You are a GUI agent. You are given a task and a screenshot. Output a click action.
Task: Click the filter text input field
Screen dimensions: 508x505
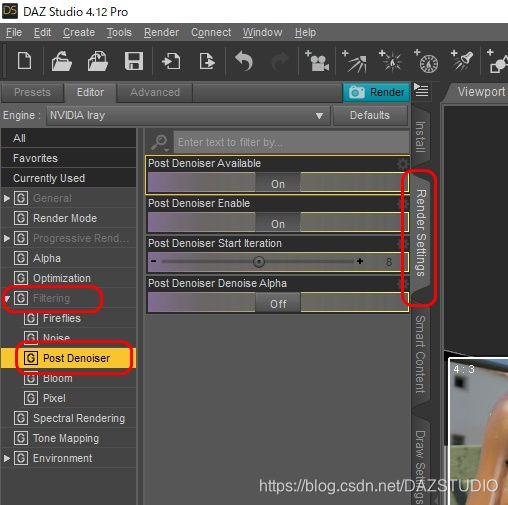[291, 142]
